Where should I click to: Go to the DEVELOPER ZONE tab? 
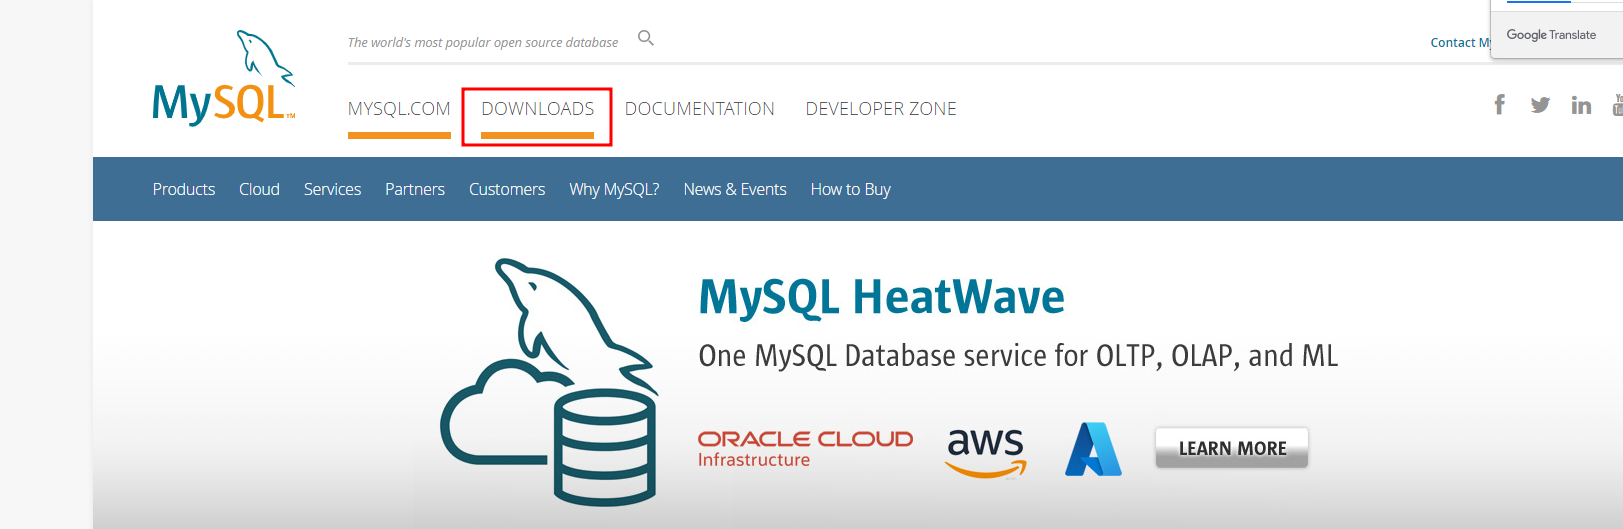881,109
